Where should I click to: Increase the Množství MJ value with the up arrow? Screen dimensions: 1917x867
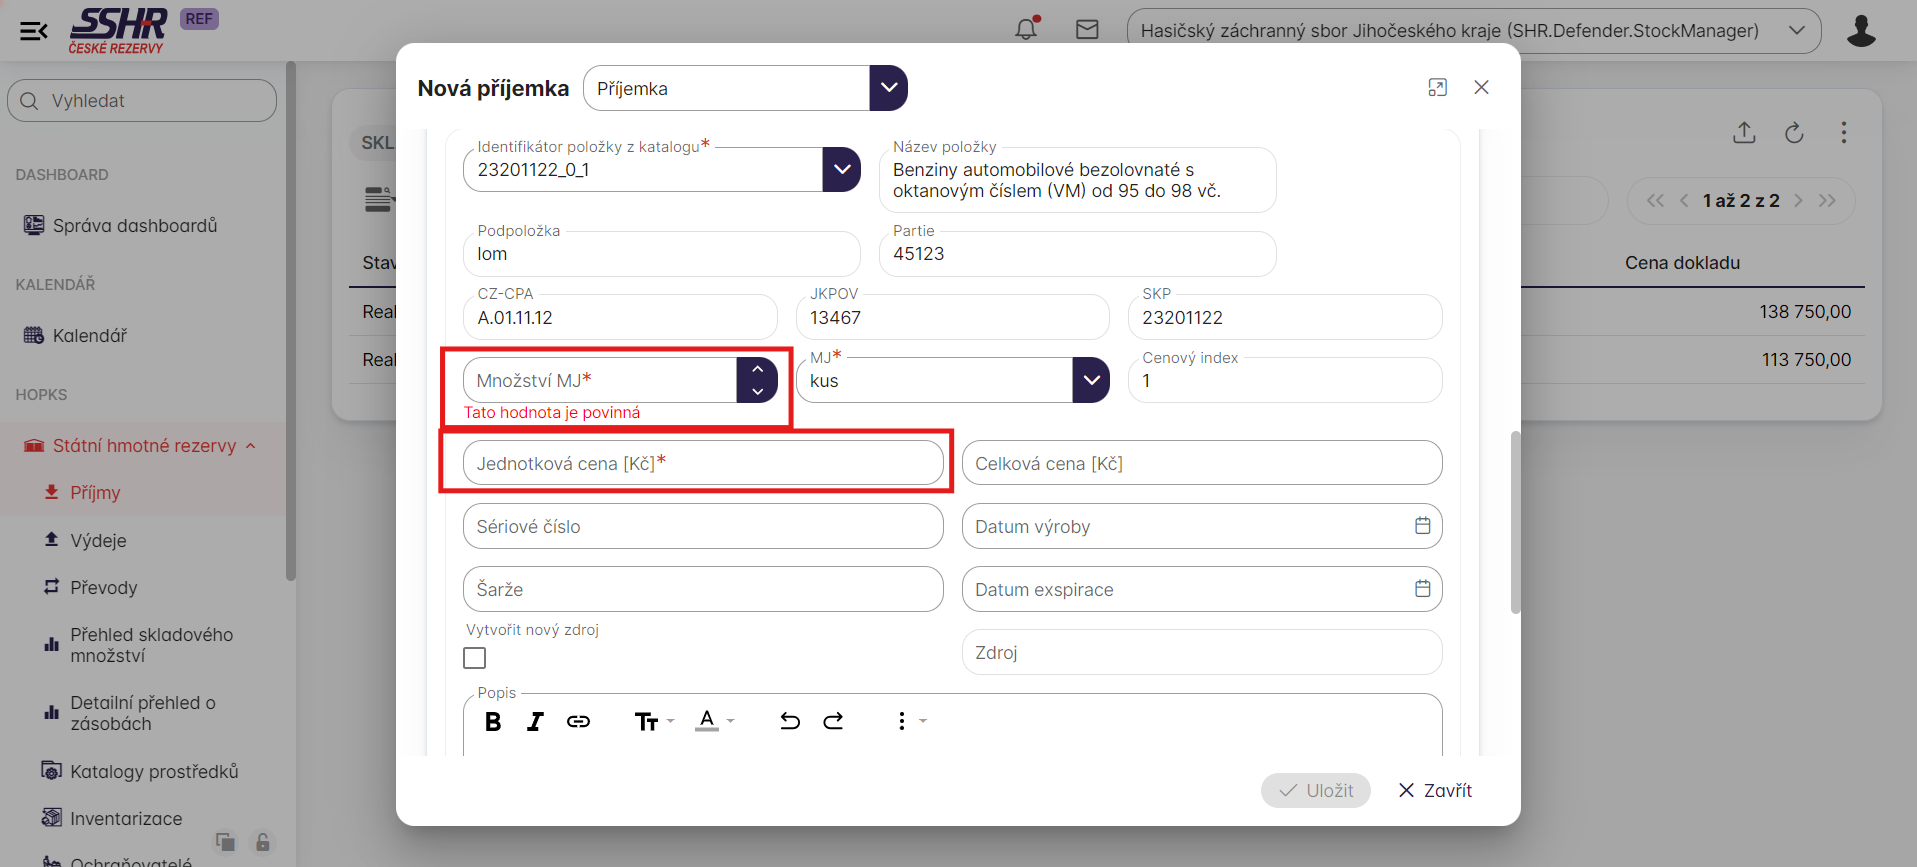pyautogui.click(x=757, y=370)
